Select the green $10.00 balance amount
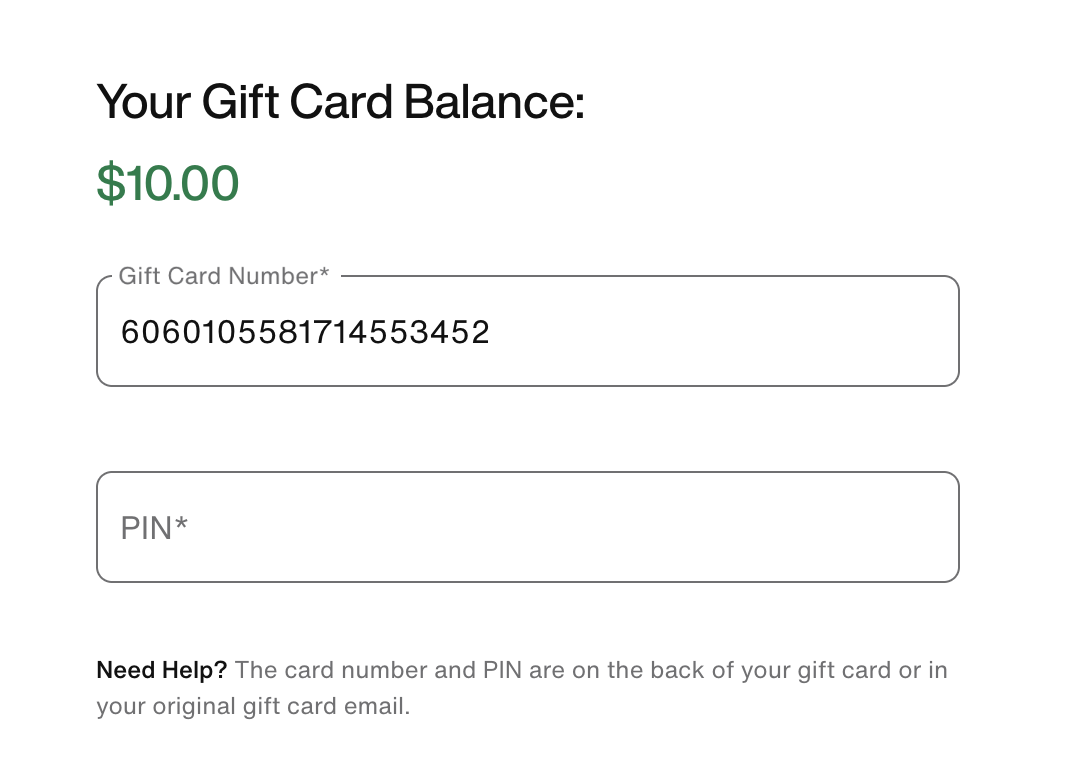This screenshot has height=768, width=1090. (x=168, y=183)
